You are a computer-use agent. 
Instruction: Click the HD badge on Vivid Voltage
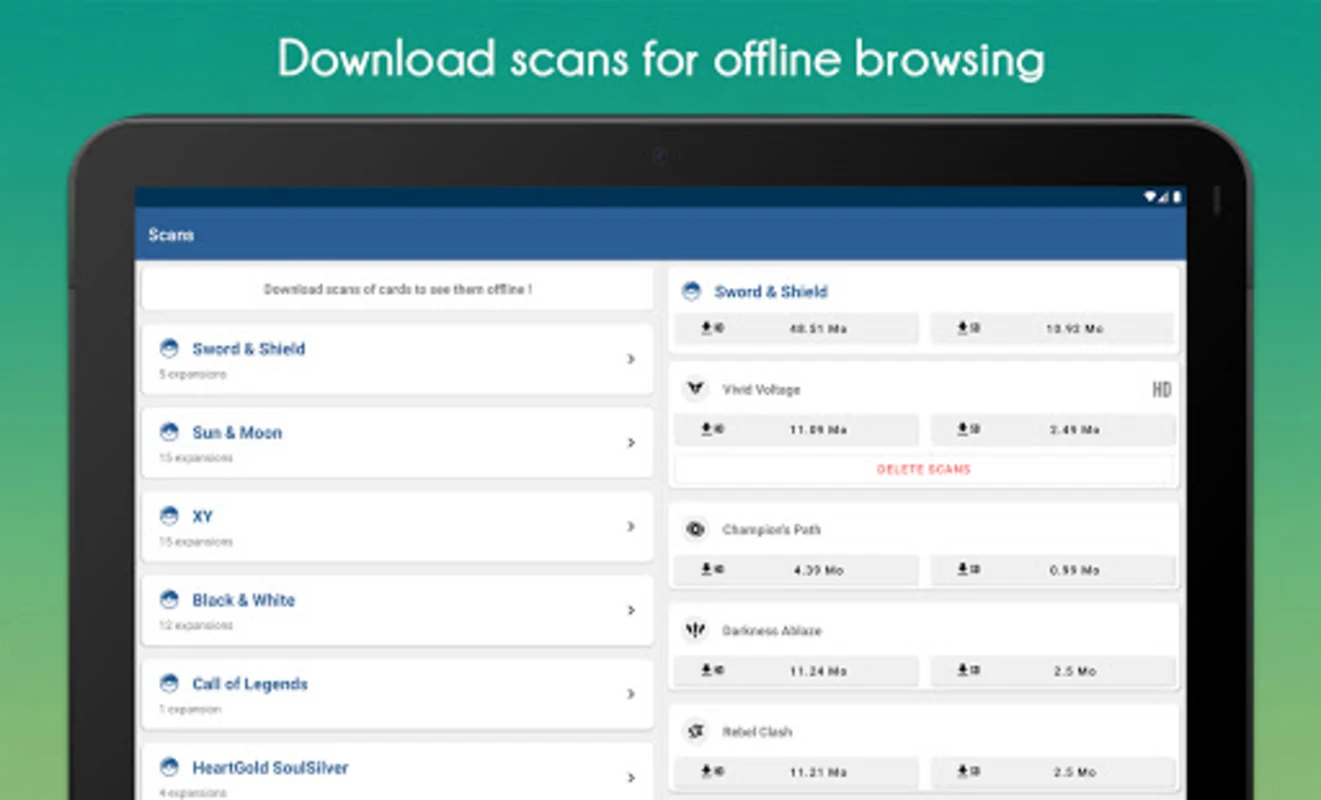1161,390
